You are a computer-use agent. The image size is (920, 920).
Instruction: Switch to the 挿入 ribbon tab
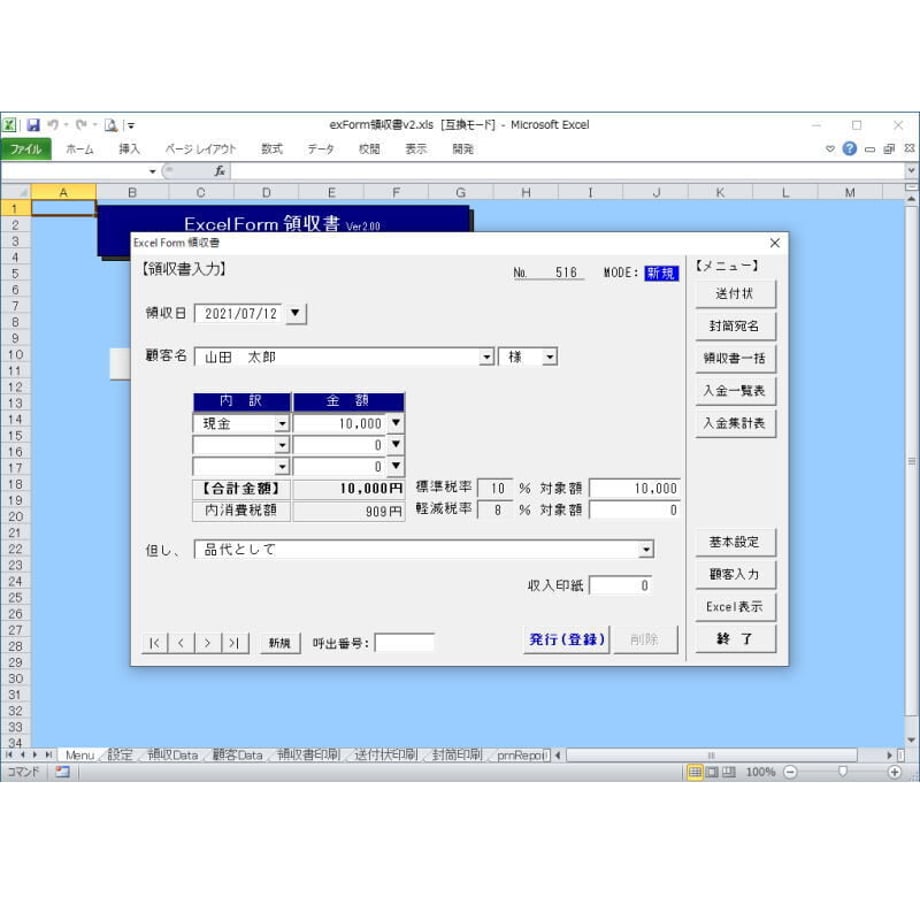(129, 149)
